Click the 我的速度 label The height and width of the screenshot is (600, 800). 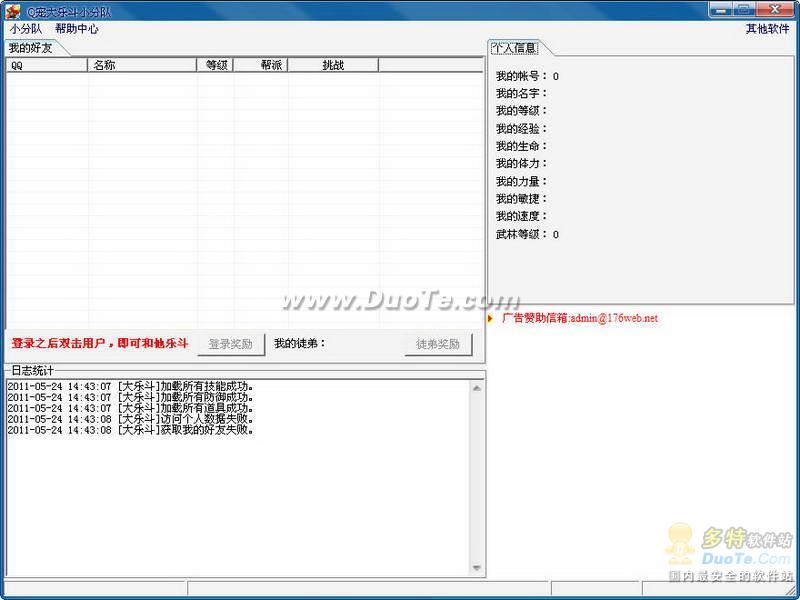tap(521, 216)
